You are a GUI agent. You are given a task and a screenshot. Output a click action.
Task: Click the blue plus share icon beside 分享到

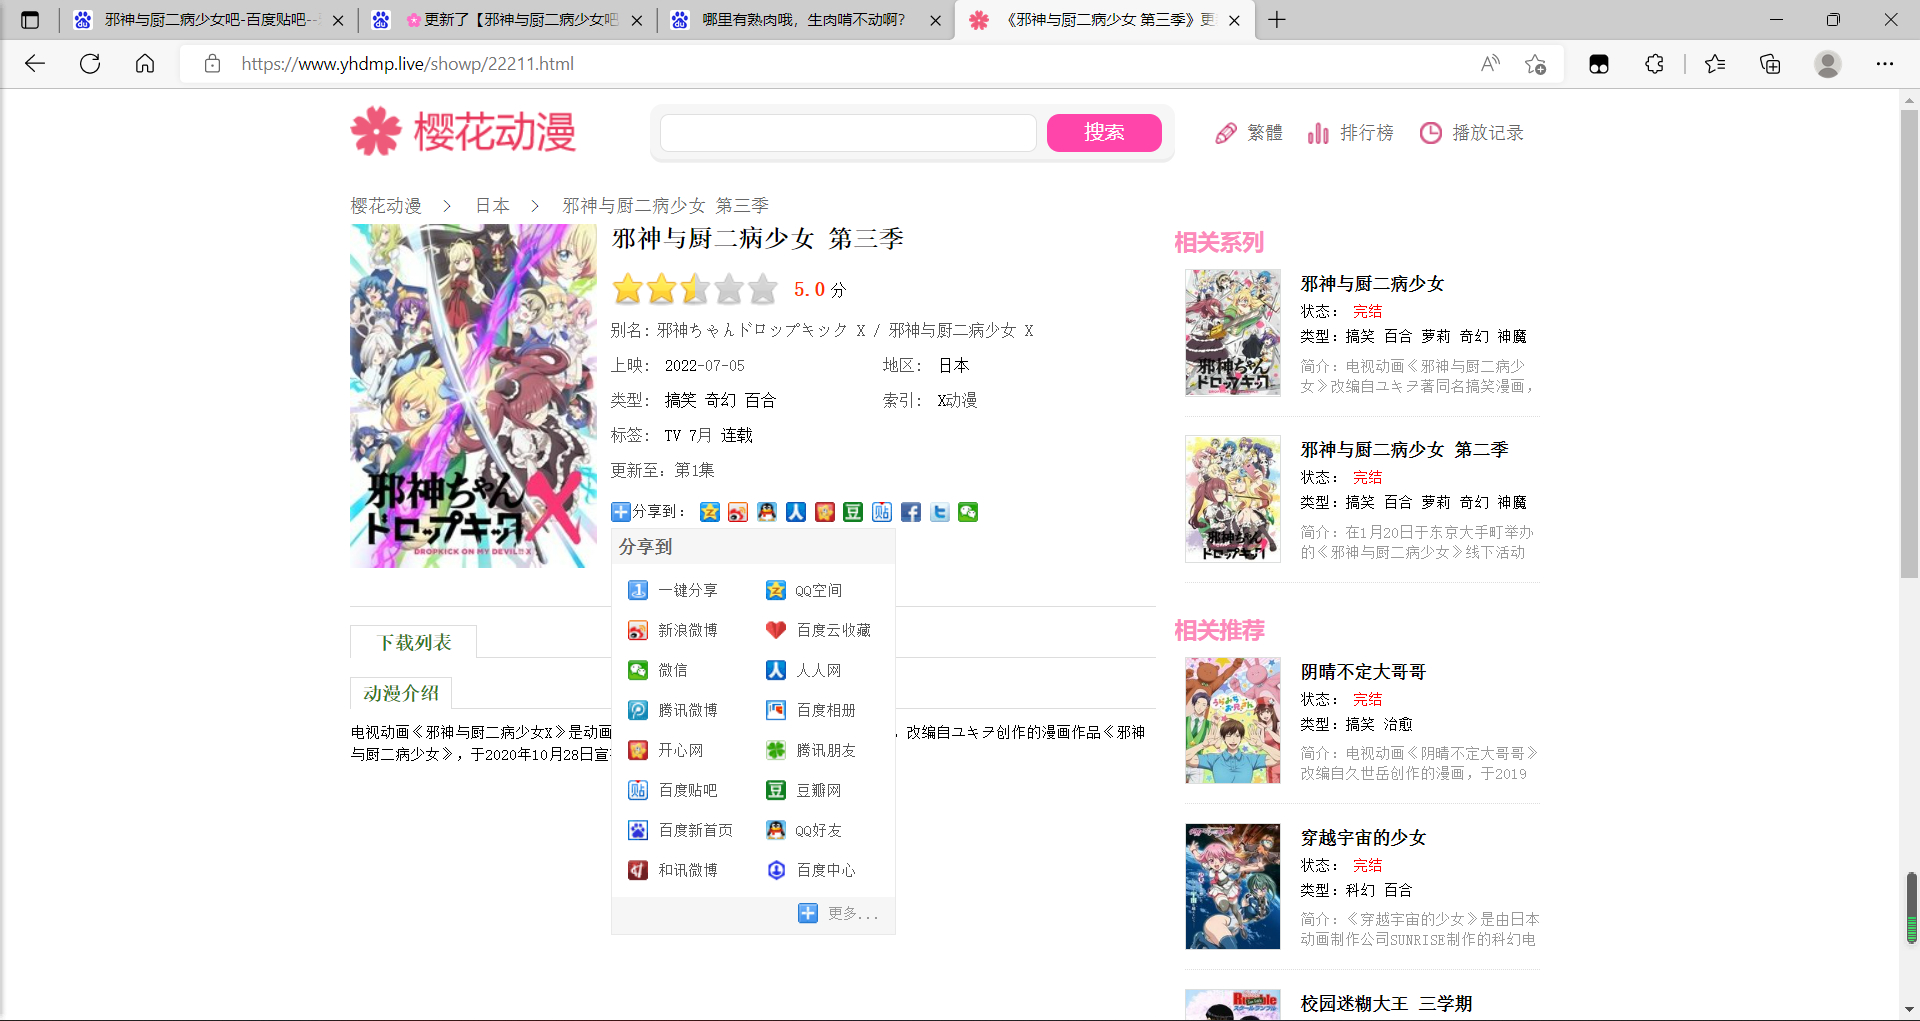tap(621, 512)
